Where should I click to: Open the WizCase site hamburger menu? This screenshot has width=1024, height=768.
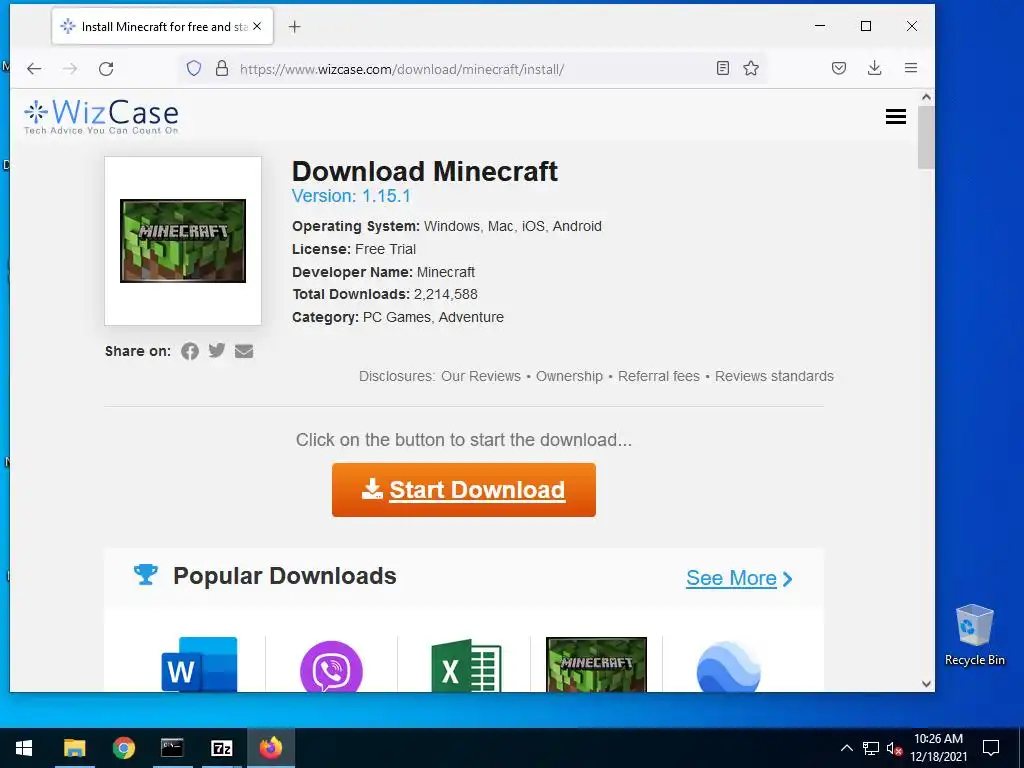click(895, 116)
